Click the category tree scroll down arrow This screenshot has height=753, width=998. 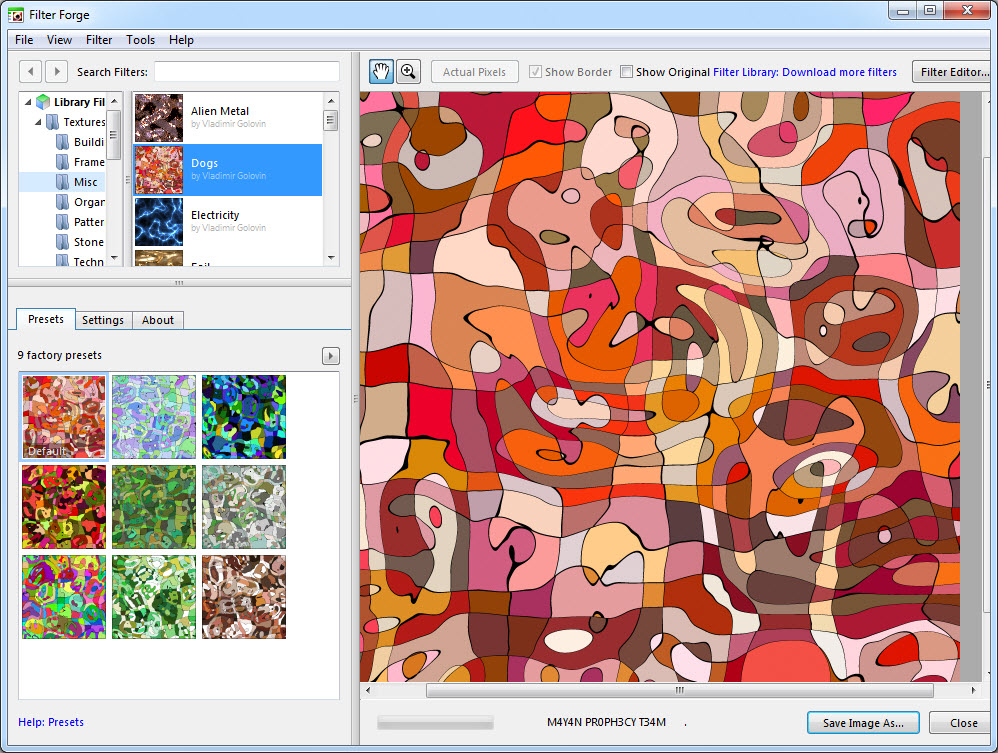[114, 258]
